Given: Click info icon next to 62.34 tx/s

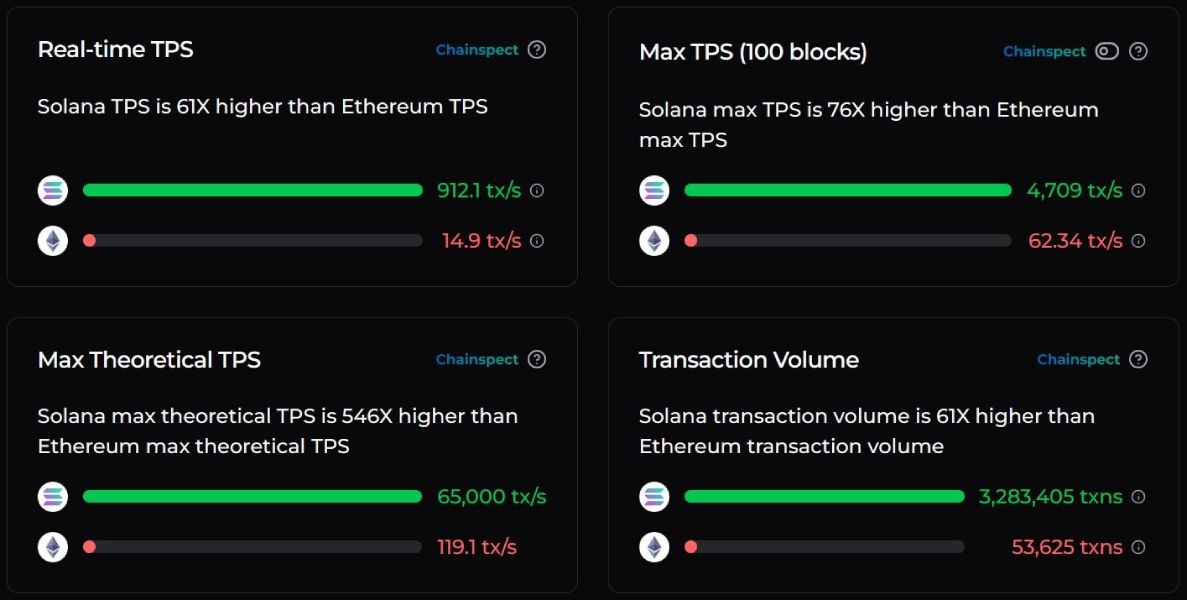Looking at the screenshot, I should click(1138, 240).
